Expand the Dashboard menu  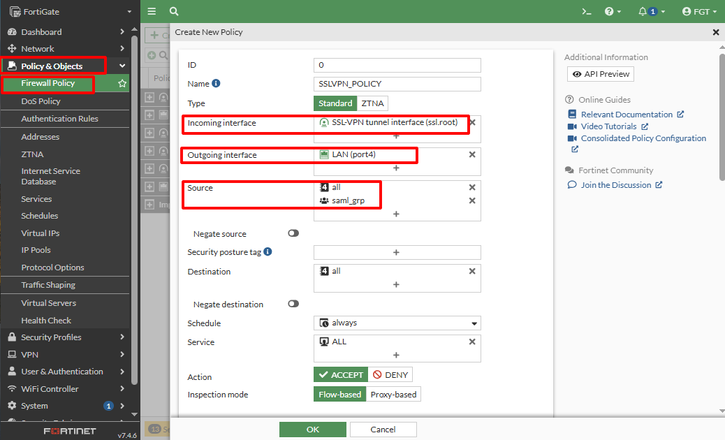(122, 31)
